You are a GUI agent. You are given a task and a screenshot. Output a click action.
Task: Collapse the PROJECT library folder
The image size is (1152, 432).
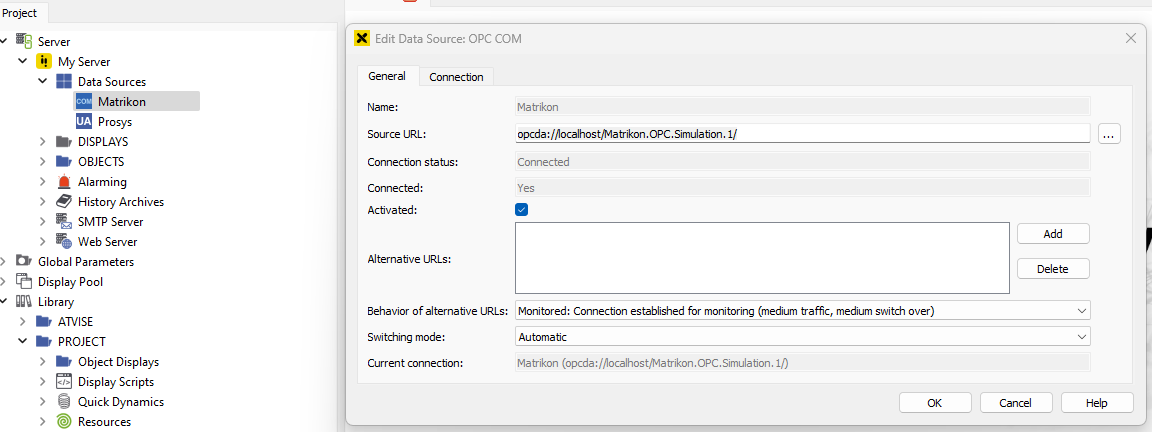coord(23,341)
